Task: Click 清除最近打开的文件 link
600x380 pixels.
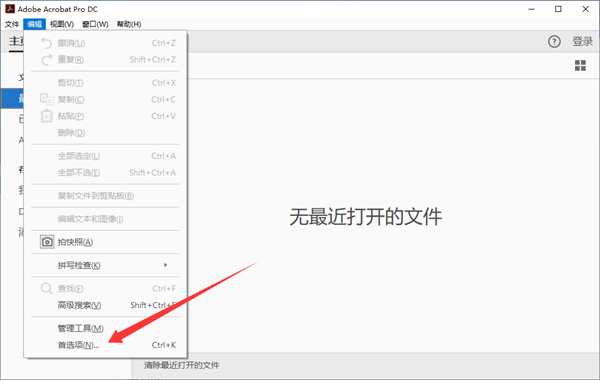Action: point(181,365)
